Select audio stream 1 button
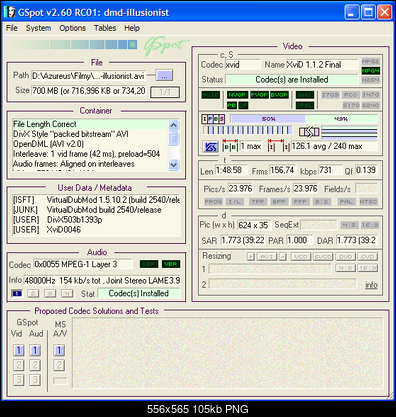 pyautogui.click(x=17, y=294)
